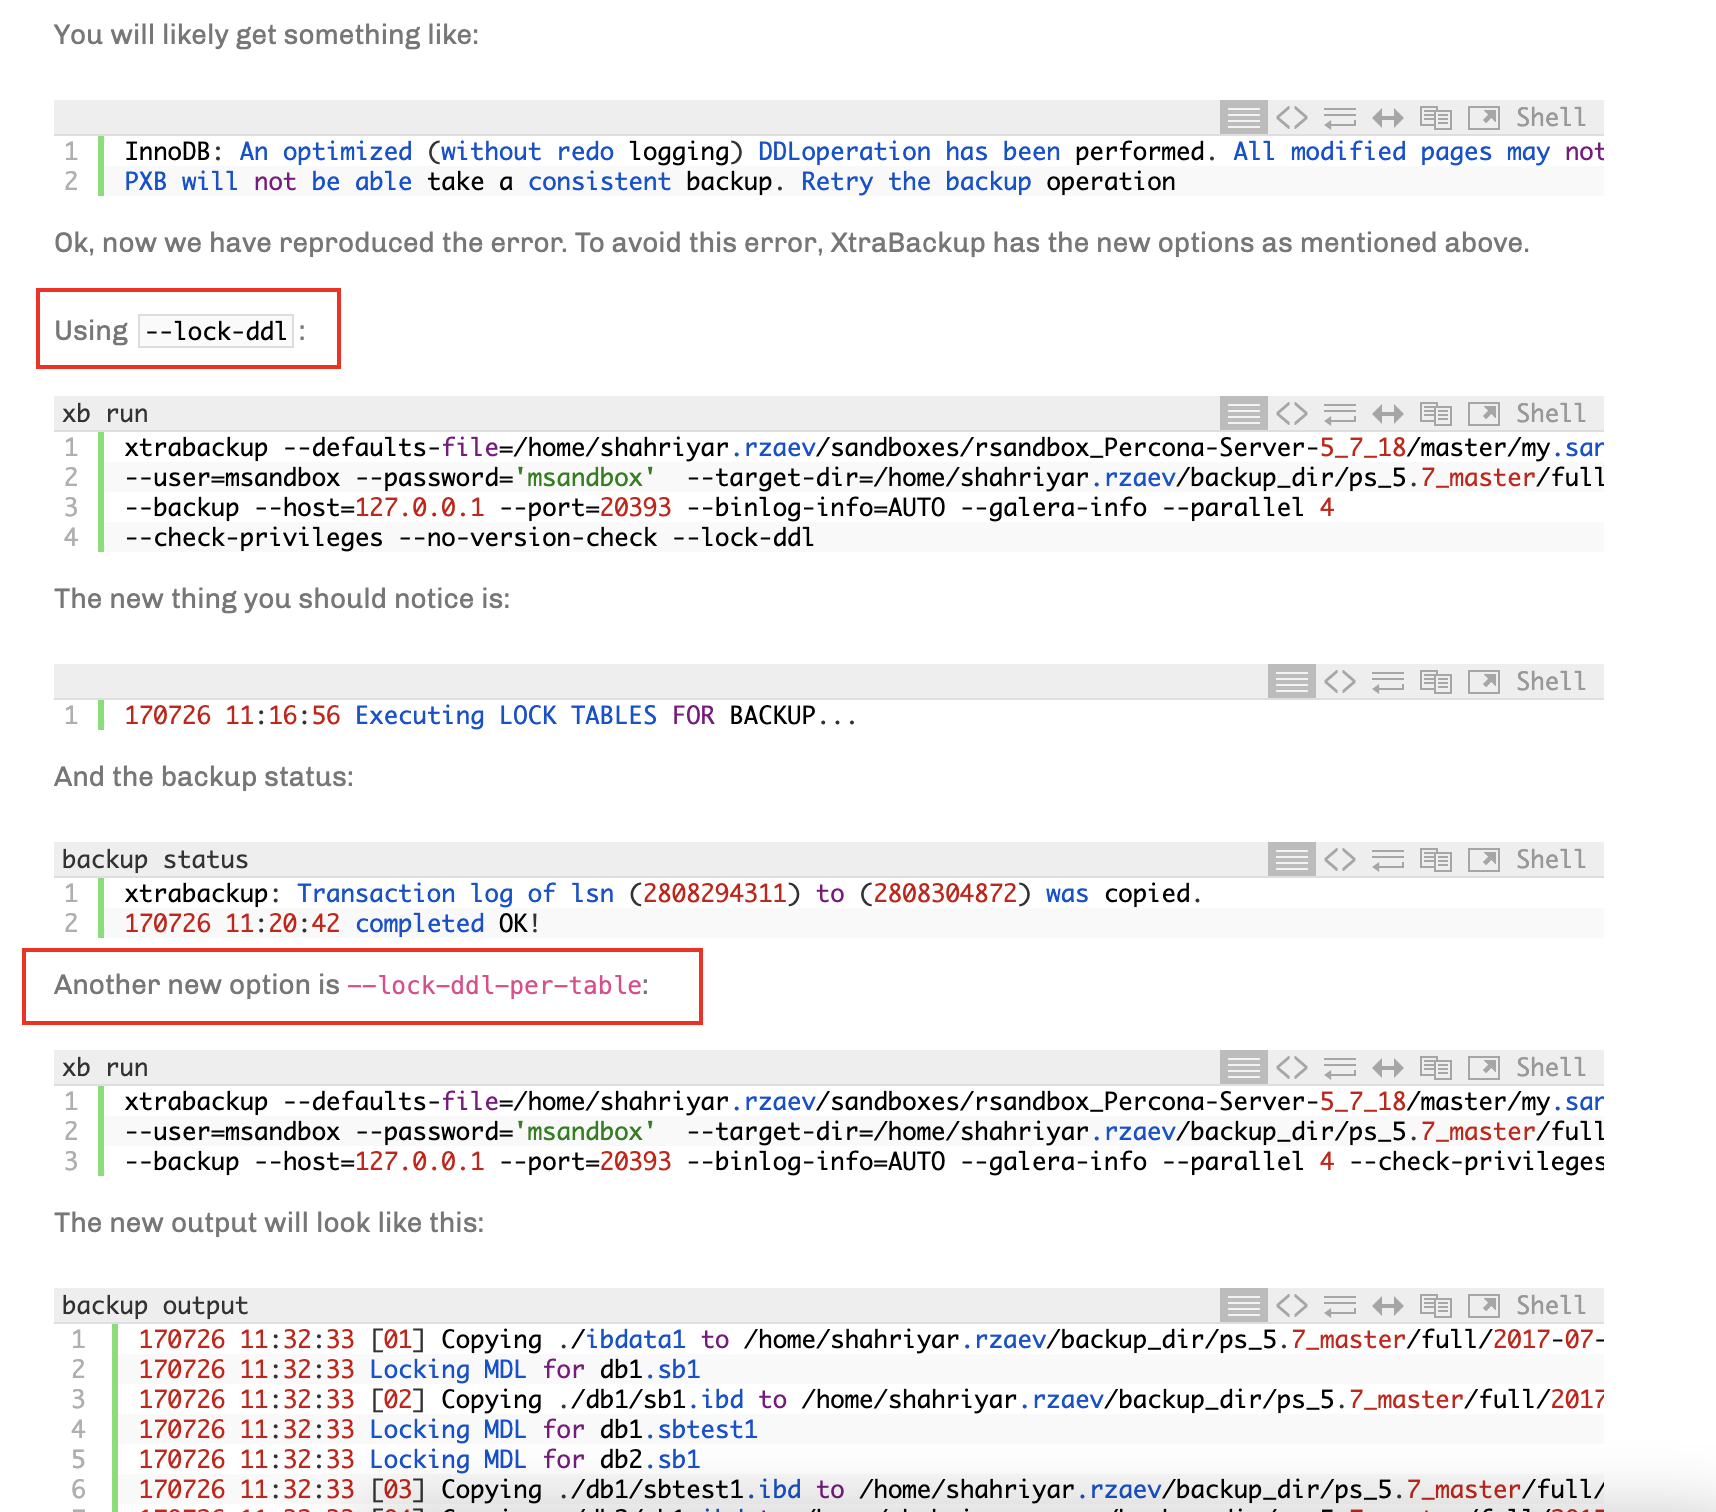Click the 'Locking MDL for db2.sb1' line
Viewport: 1716px width, 1512px height.
(419, 1460)
